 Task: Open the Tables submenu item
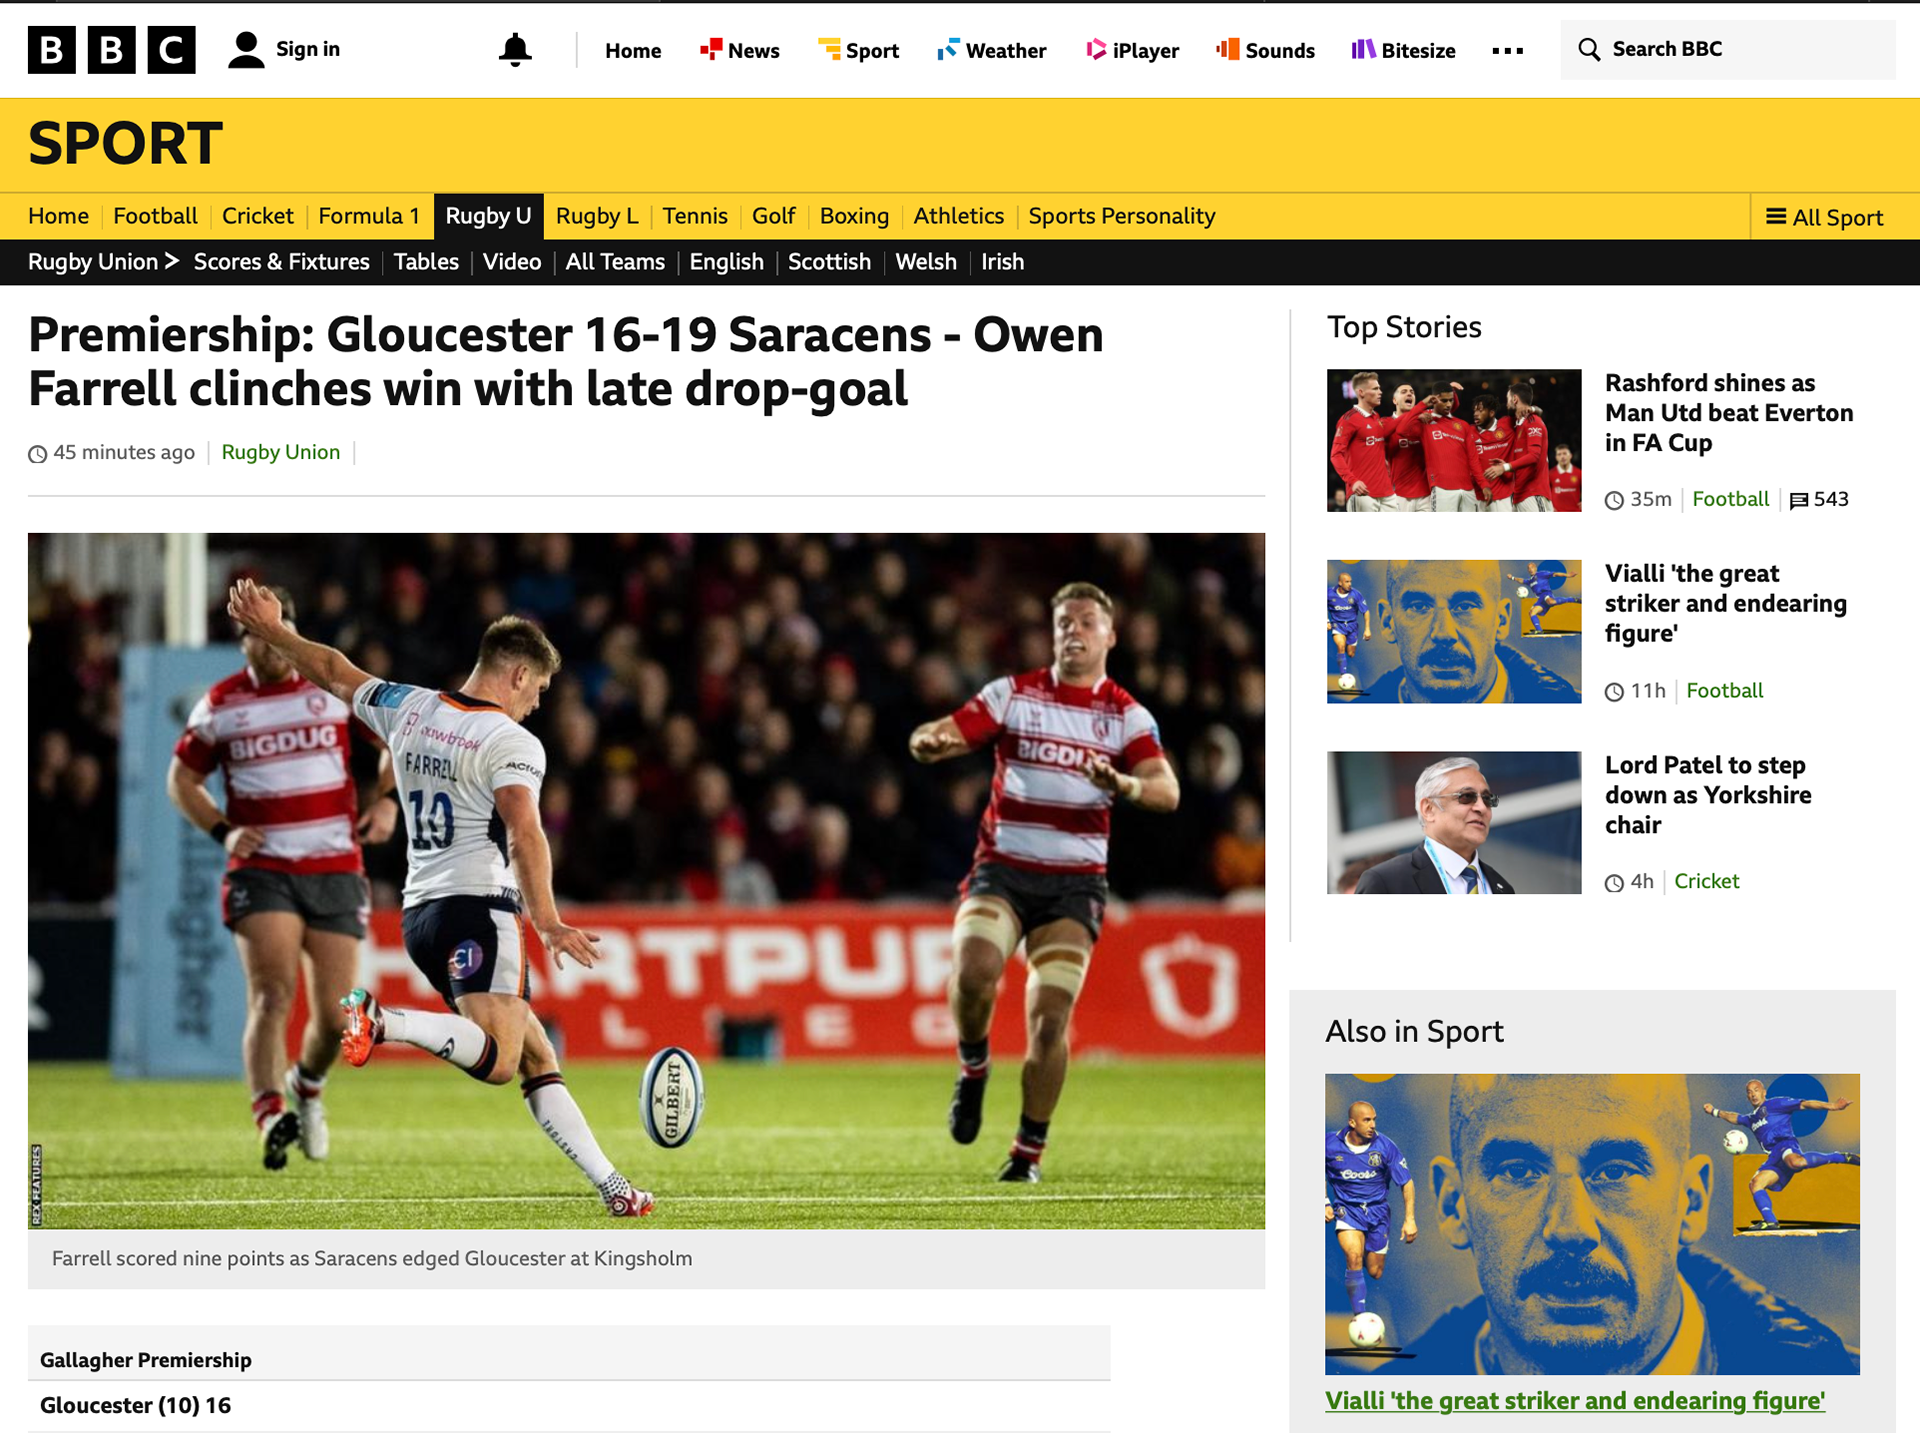[x=426, y=262]
